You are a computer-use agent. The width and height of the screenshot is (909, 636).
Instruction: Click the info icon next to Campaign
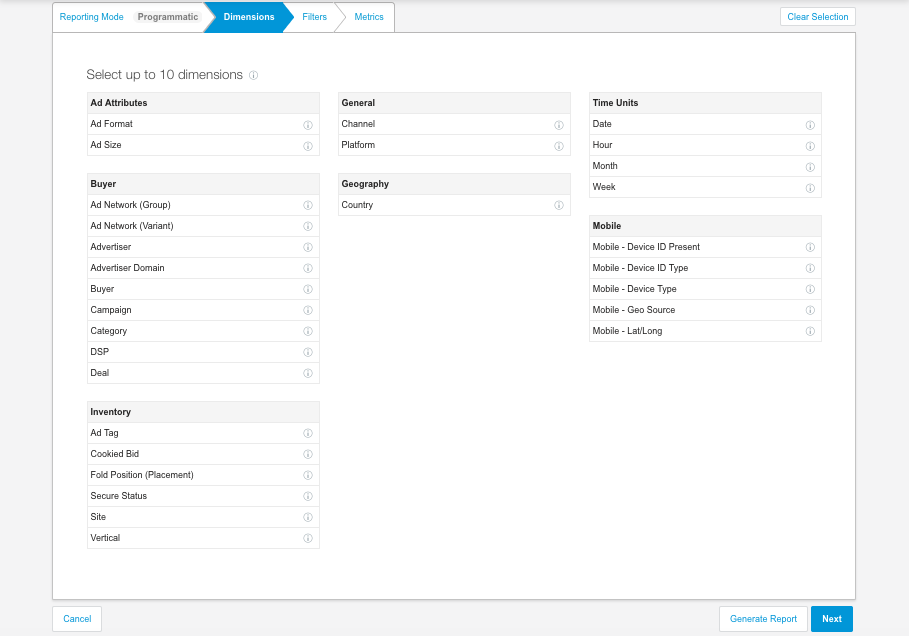tap(307, 310)
